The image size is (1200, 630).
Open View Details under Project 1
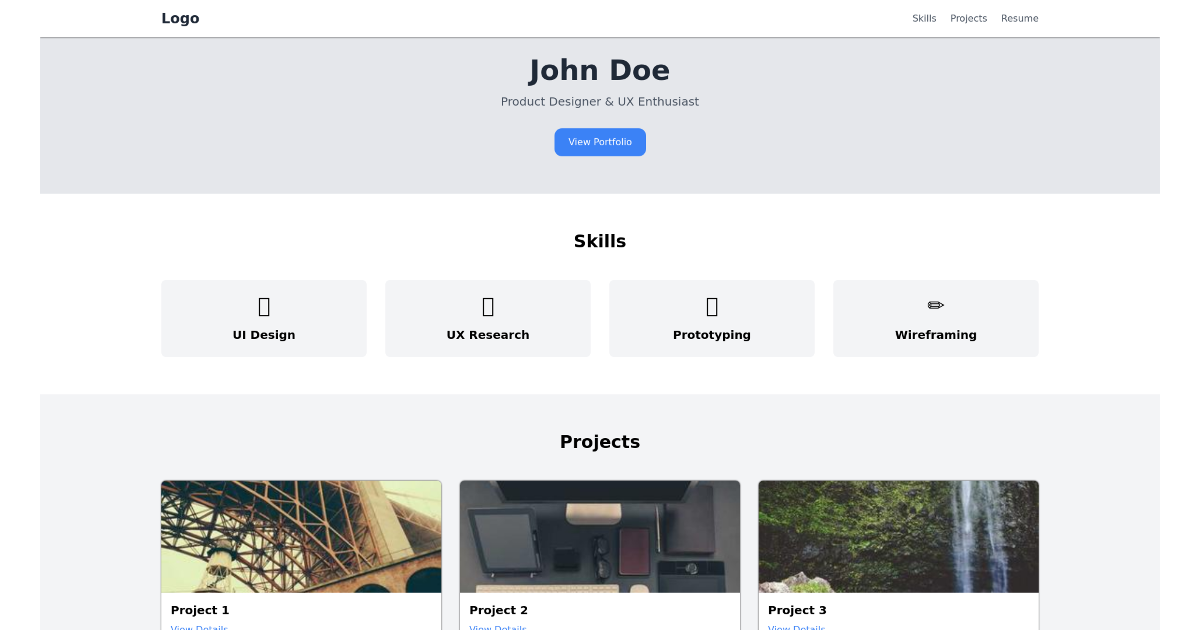click(198, 627)
